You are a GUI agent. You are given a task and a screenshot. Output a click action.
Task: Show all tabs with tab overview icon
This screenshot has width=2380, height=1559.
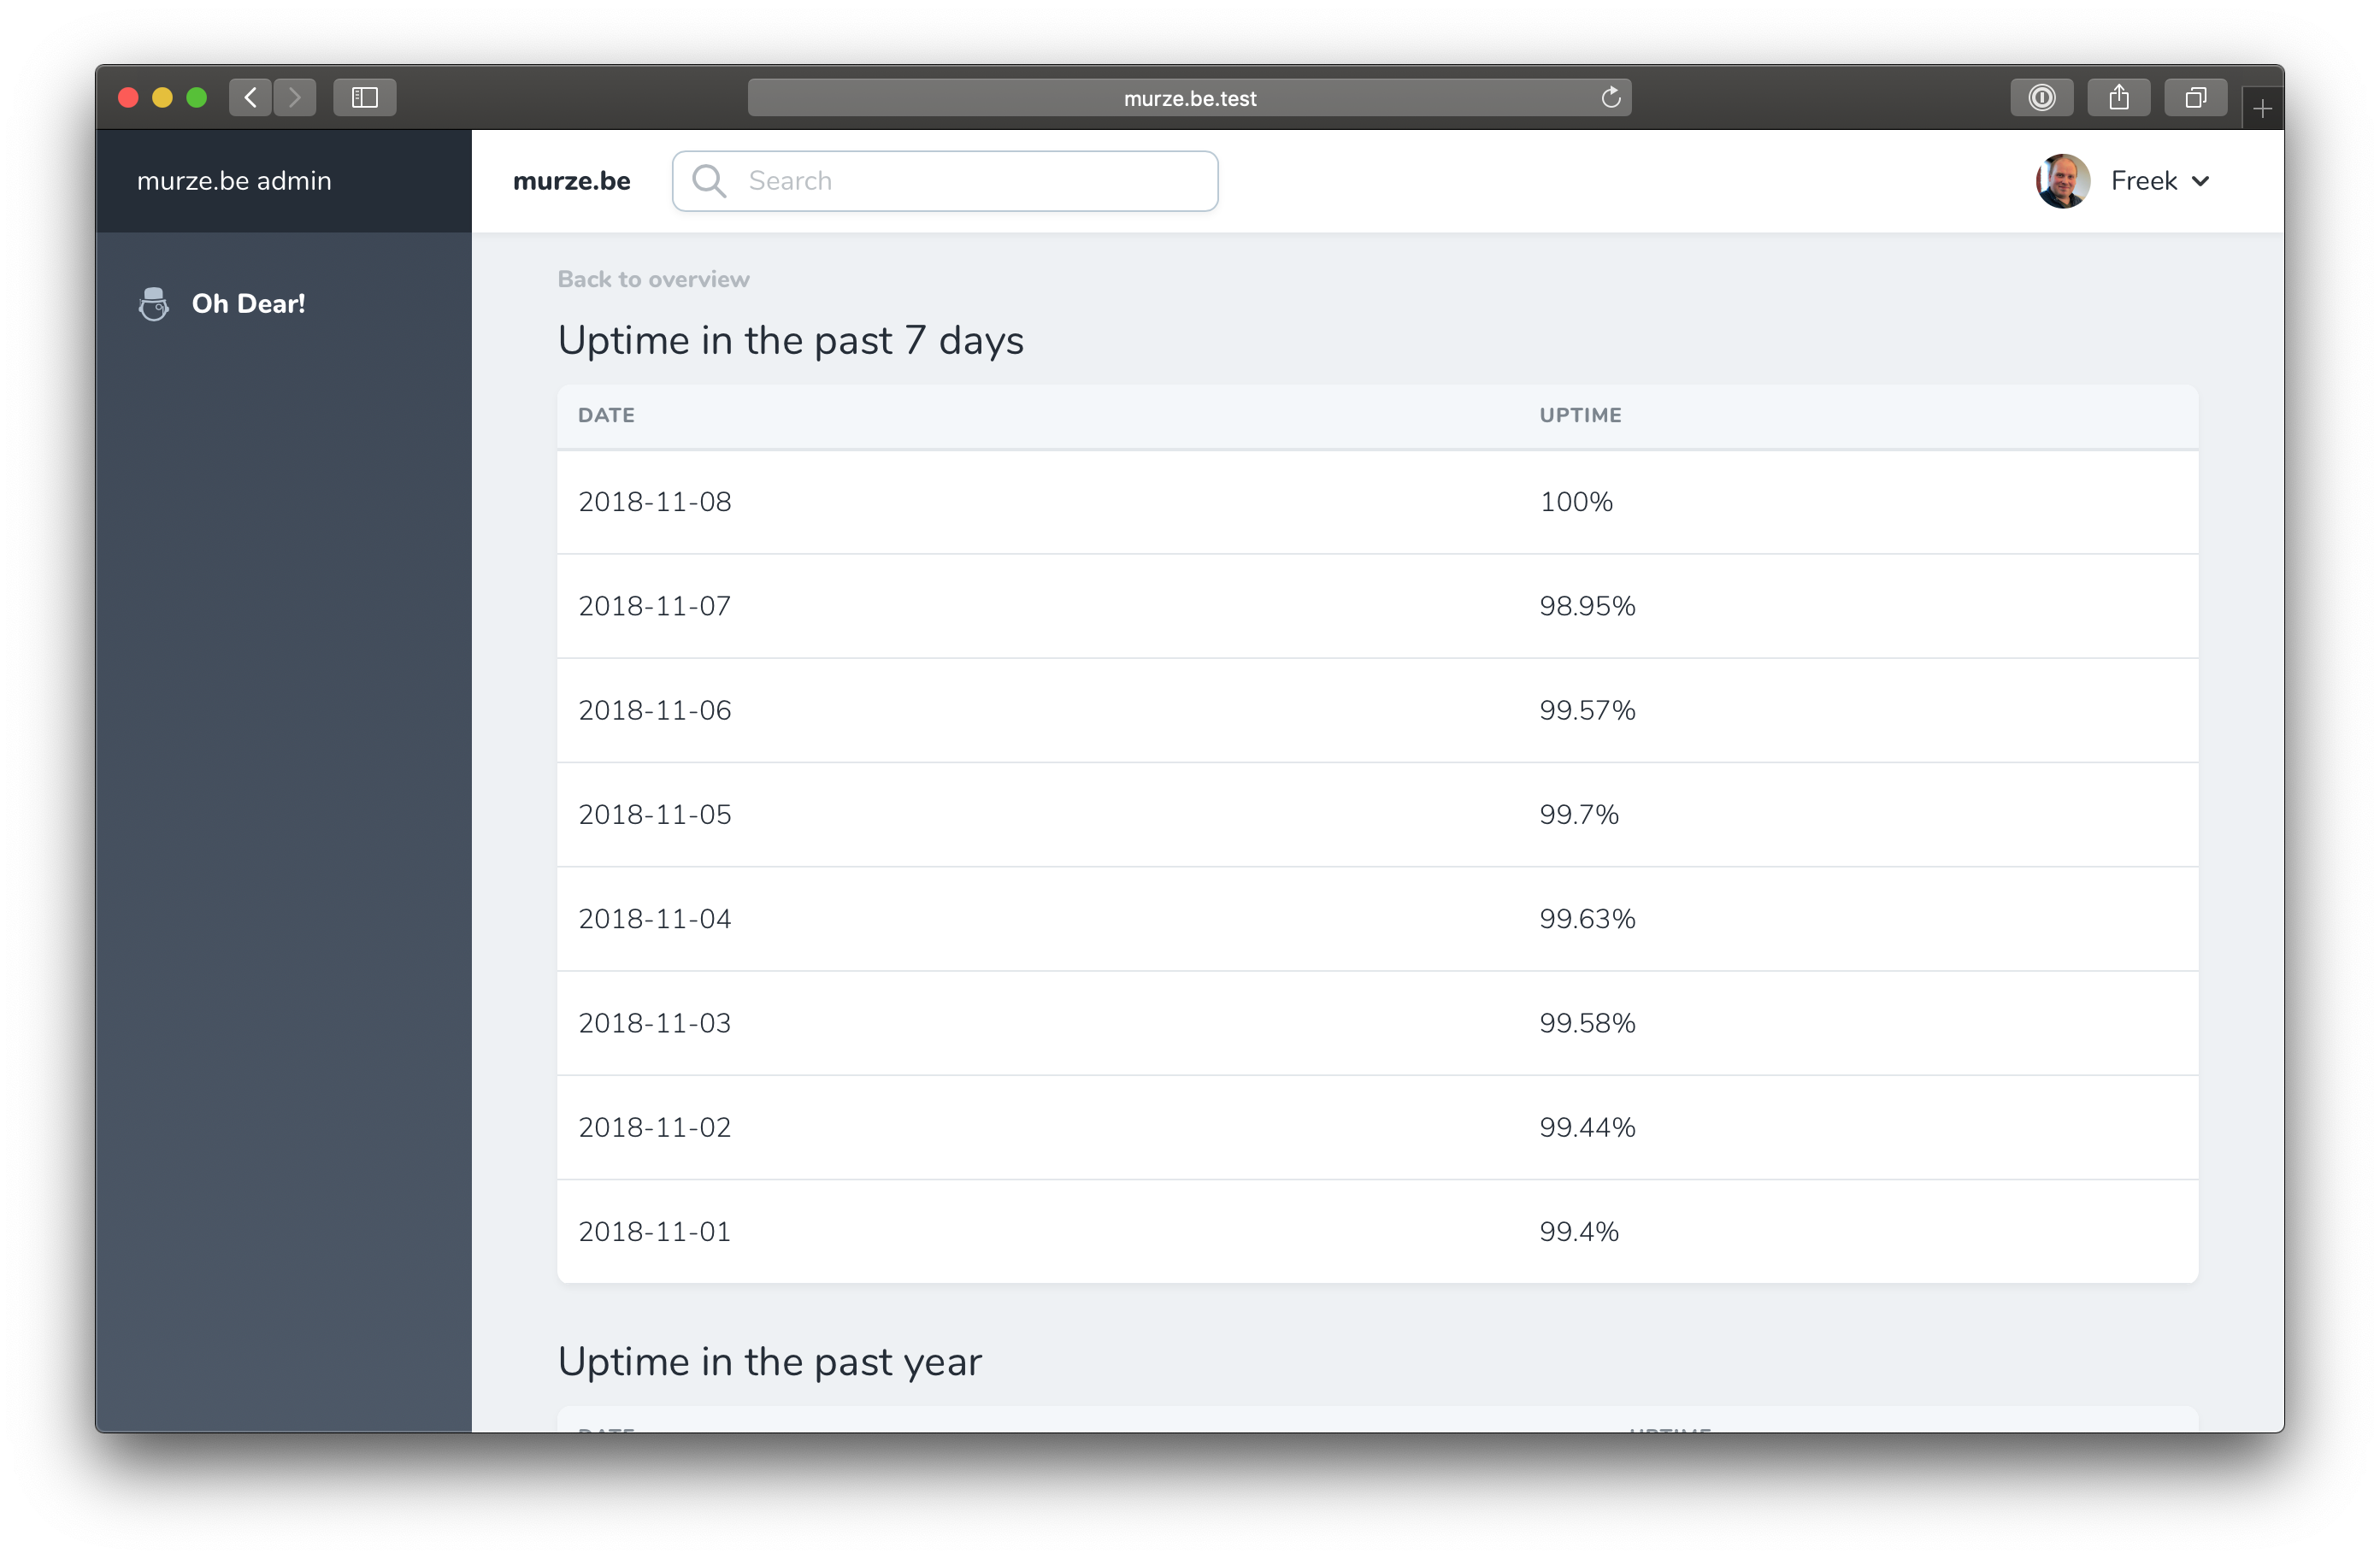pyautogui.click(x=2196, y=96)
